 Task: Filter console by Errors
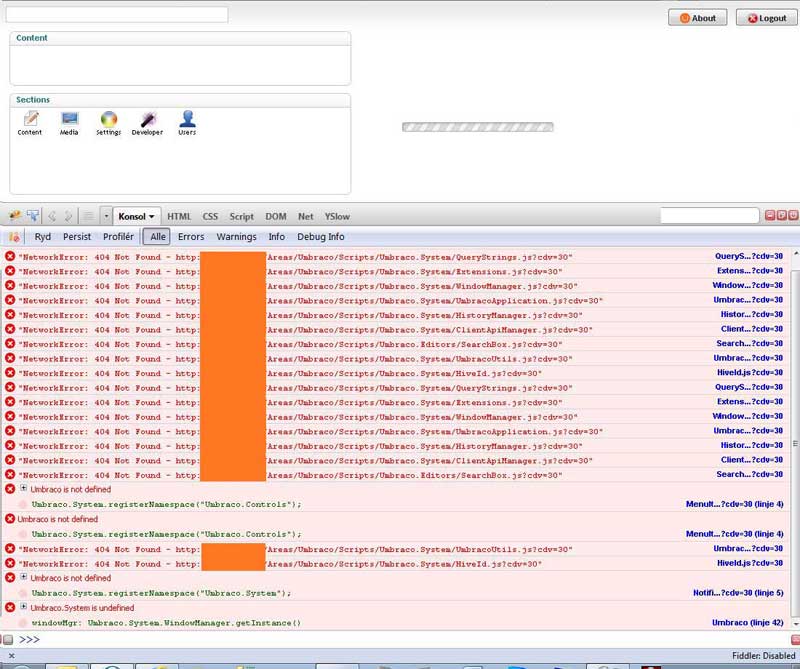coord(191,237)
